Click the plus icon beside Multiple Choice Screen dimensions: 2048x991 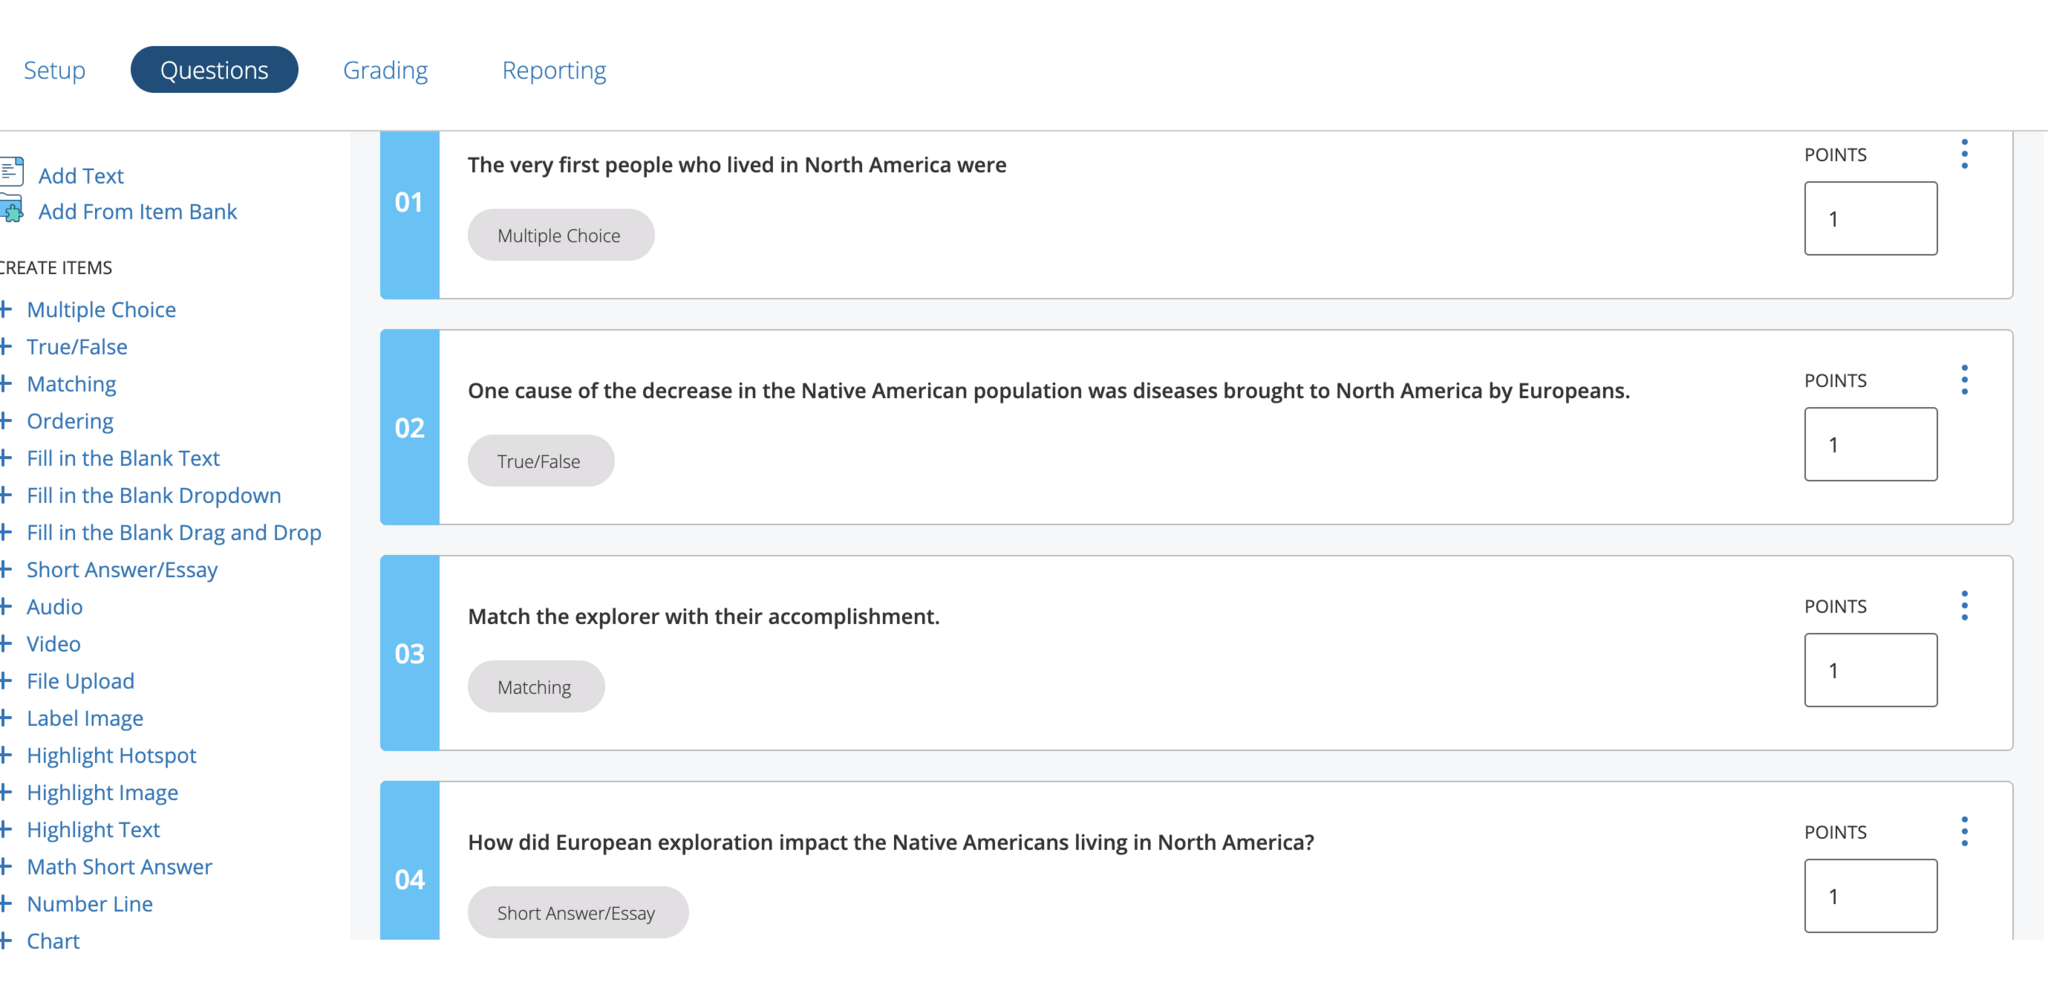(x=6, y=309)
